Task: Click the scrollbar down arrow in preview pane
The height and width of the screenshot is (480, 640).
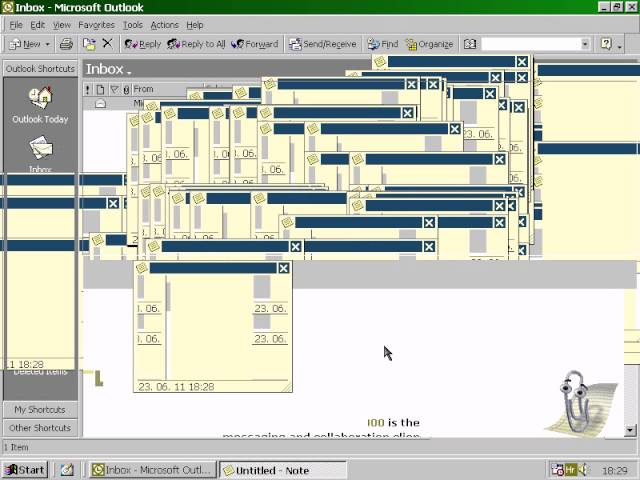Action: pos(630,430)
